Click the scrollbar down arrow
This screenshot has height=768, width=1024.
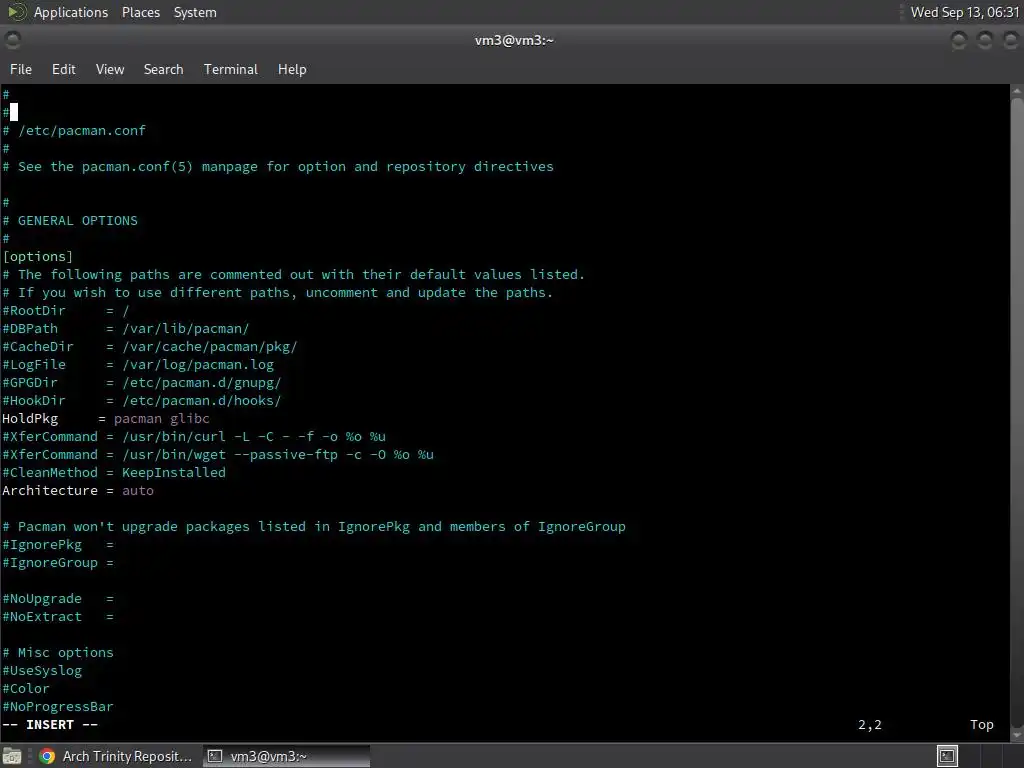pos(1017,734)
